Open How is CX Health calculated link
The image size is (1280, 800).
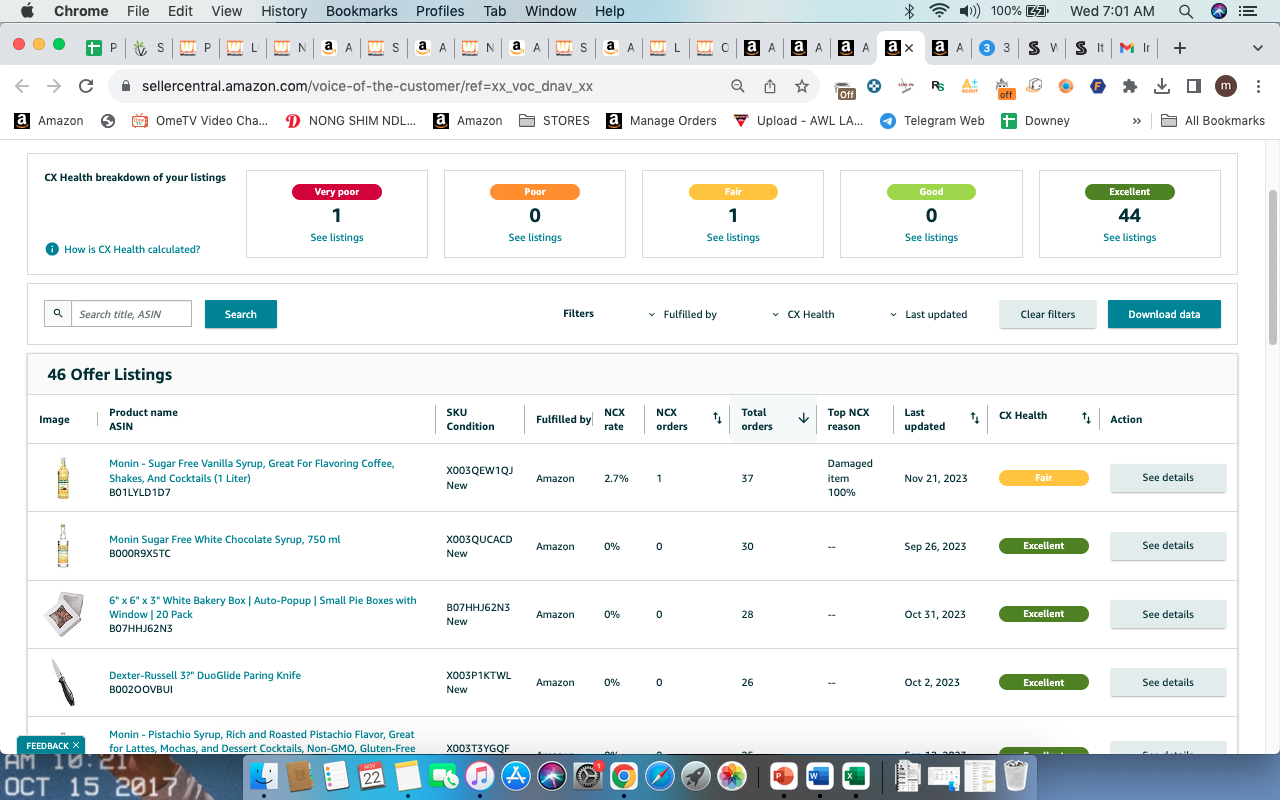(132, 249)
